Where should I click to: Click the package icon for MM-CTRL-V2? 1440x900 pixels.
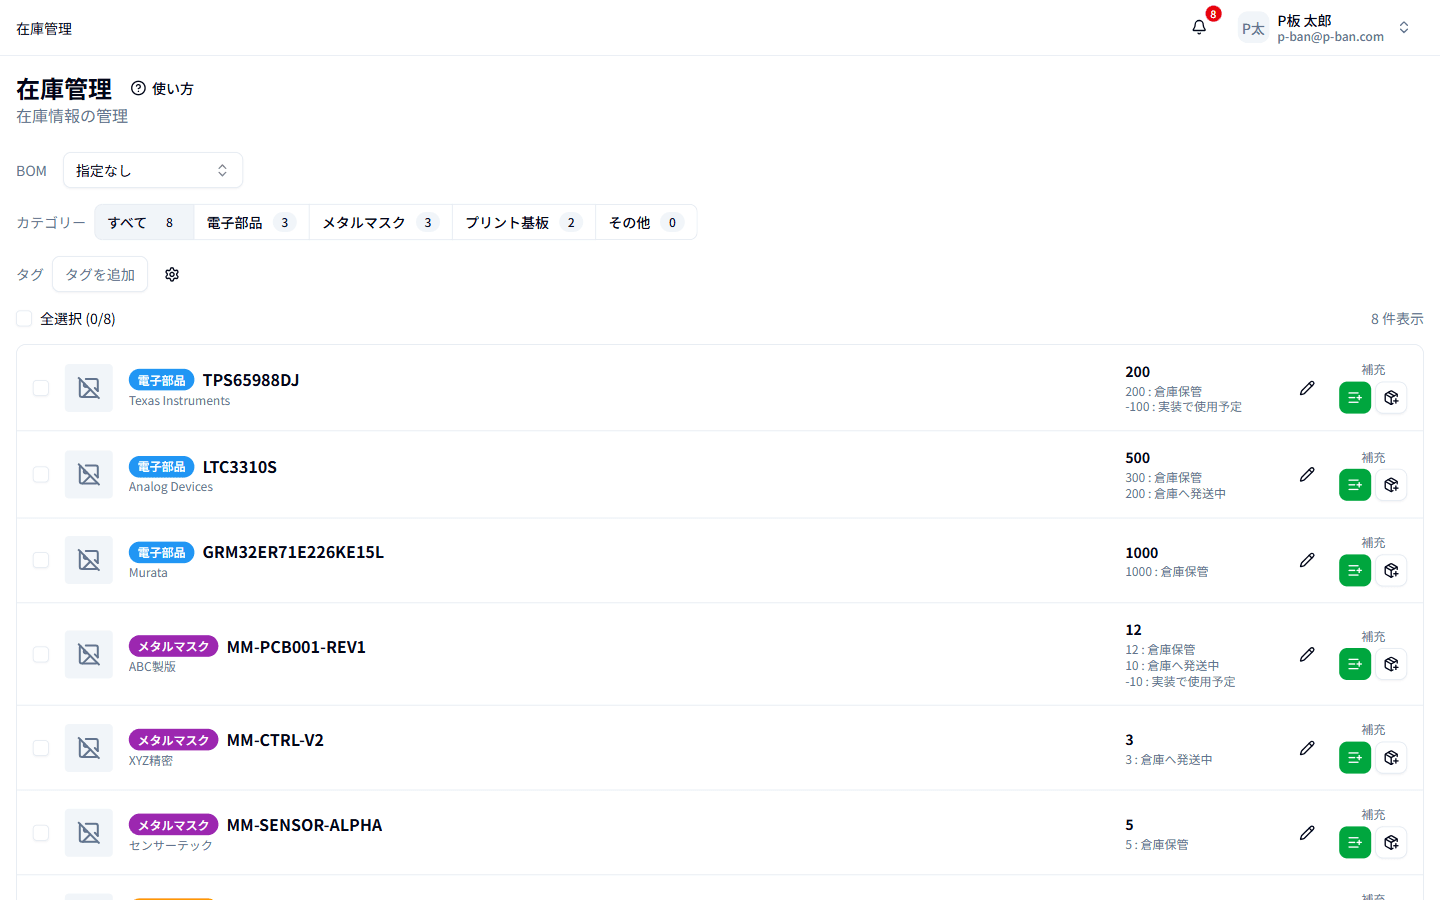[x=1391, y=758]
